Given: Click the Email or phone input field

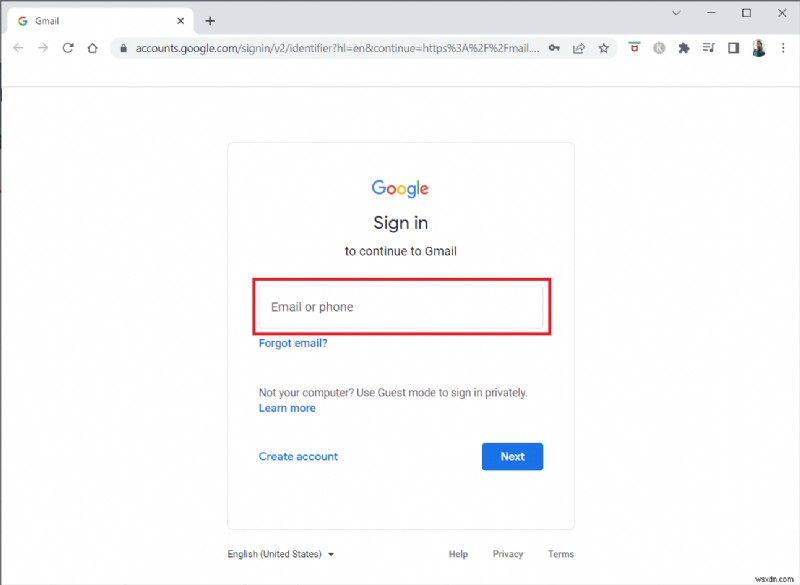Looking at the screenshot, I should click(400, 306).
